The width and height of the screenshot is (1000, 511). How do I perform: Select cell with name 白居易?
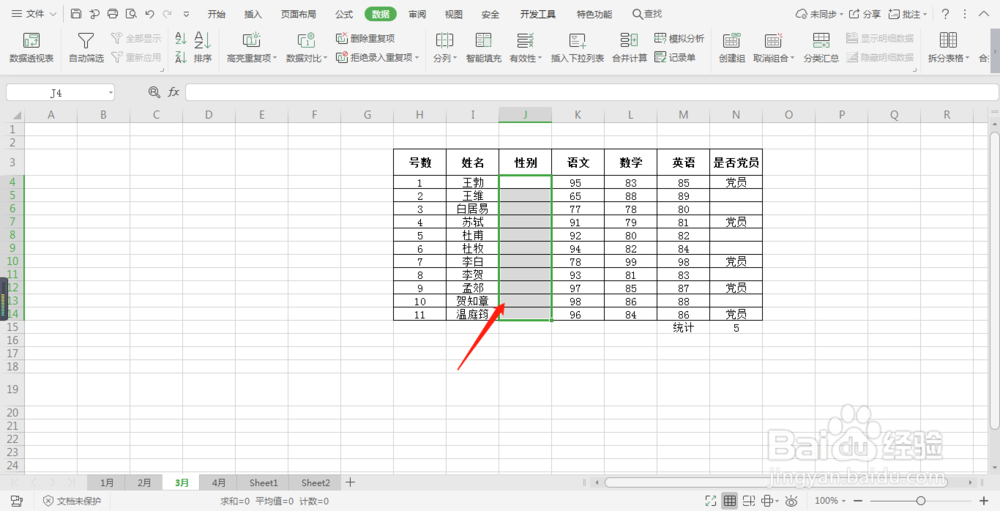473,209
